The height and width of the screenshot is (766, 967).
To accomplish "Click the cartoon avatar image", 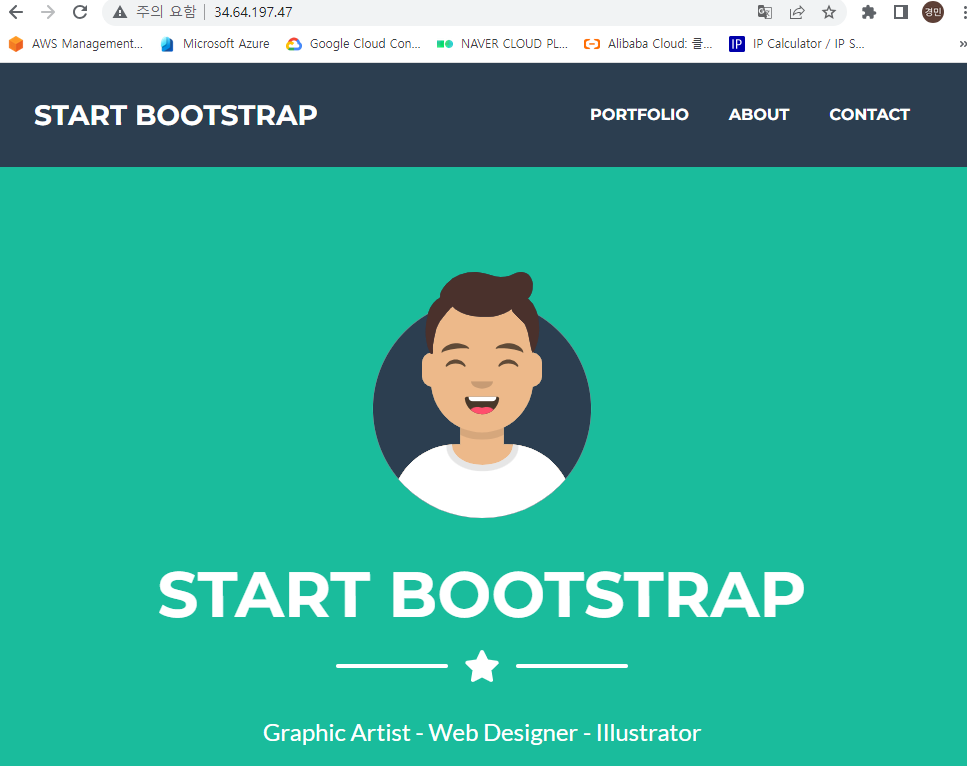I will (x=482, y=395).
